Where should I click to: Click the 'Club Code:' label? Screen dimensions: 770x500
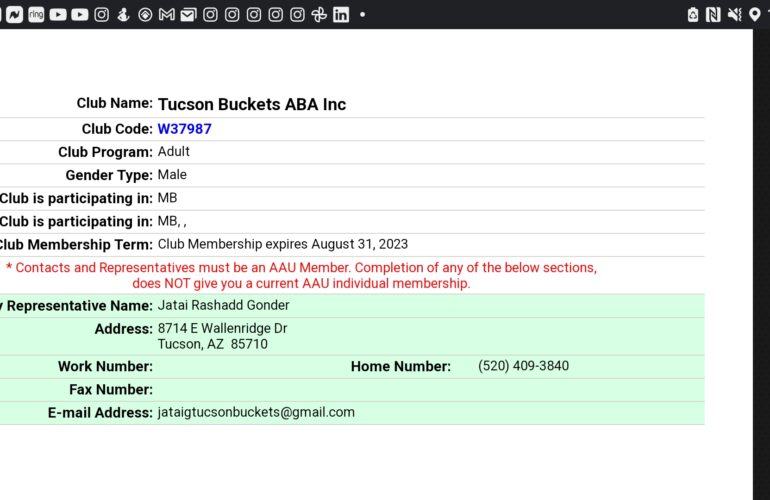(117, 129)
